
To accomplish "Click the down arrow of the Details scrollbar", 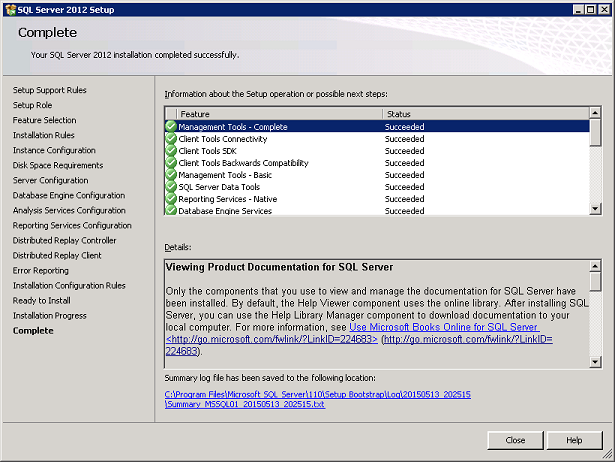I will click(595, 362).
